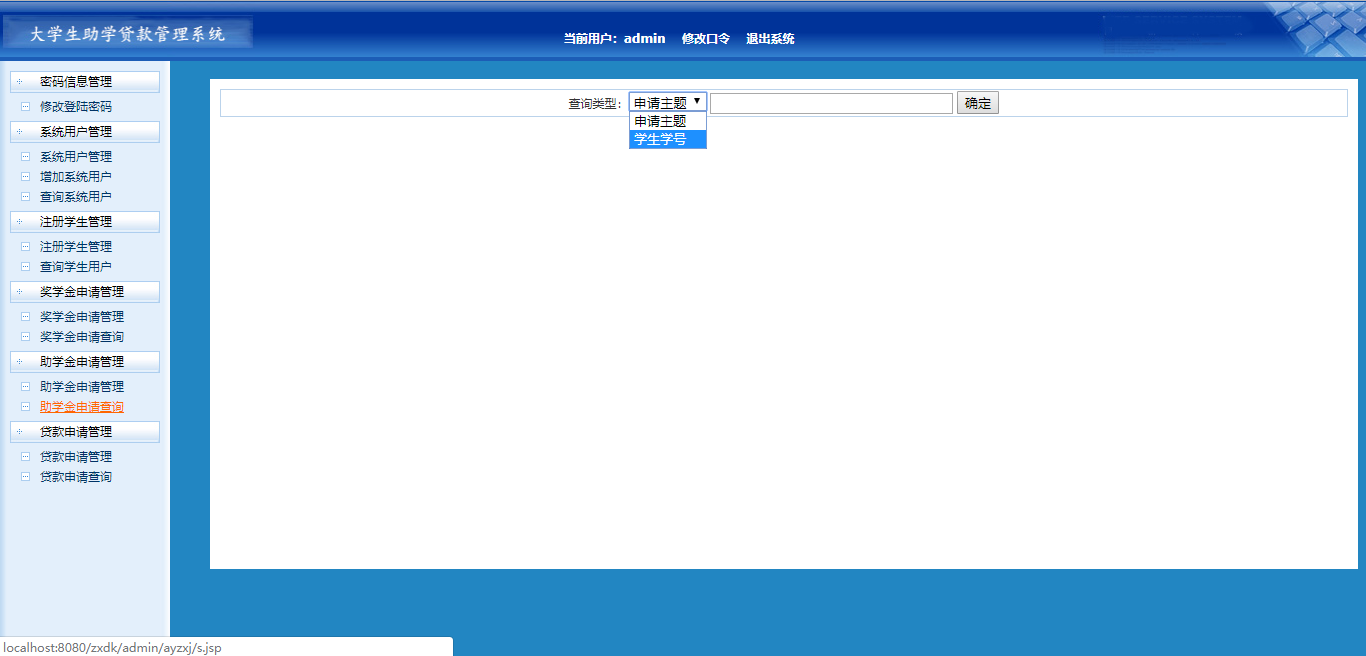Open the highlighted 助学金申请查询 link

click(82, 407)
